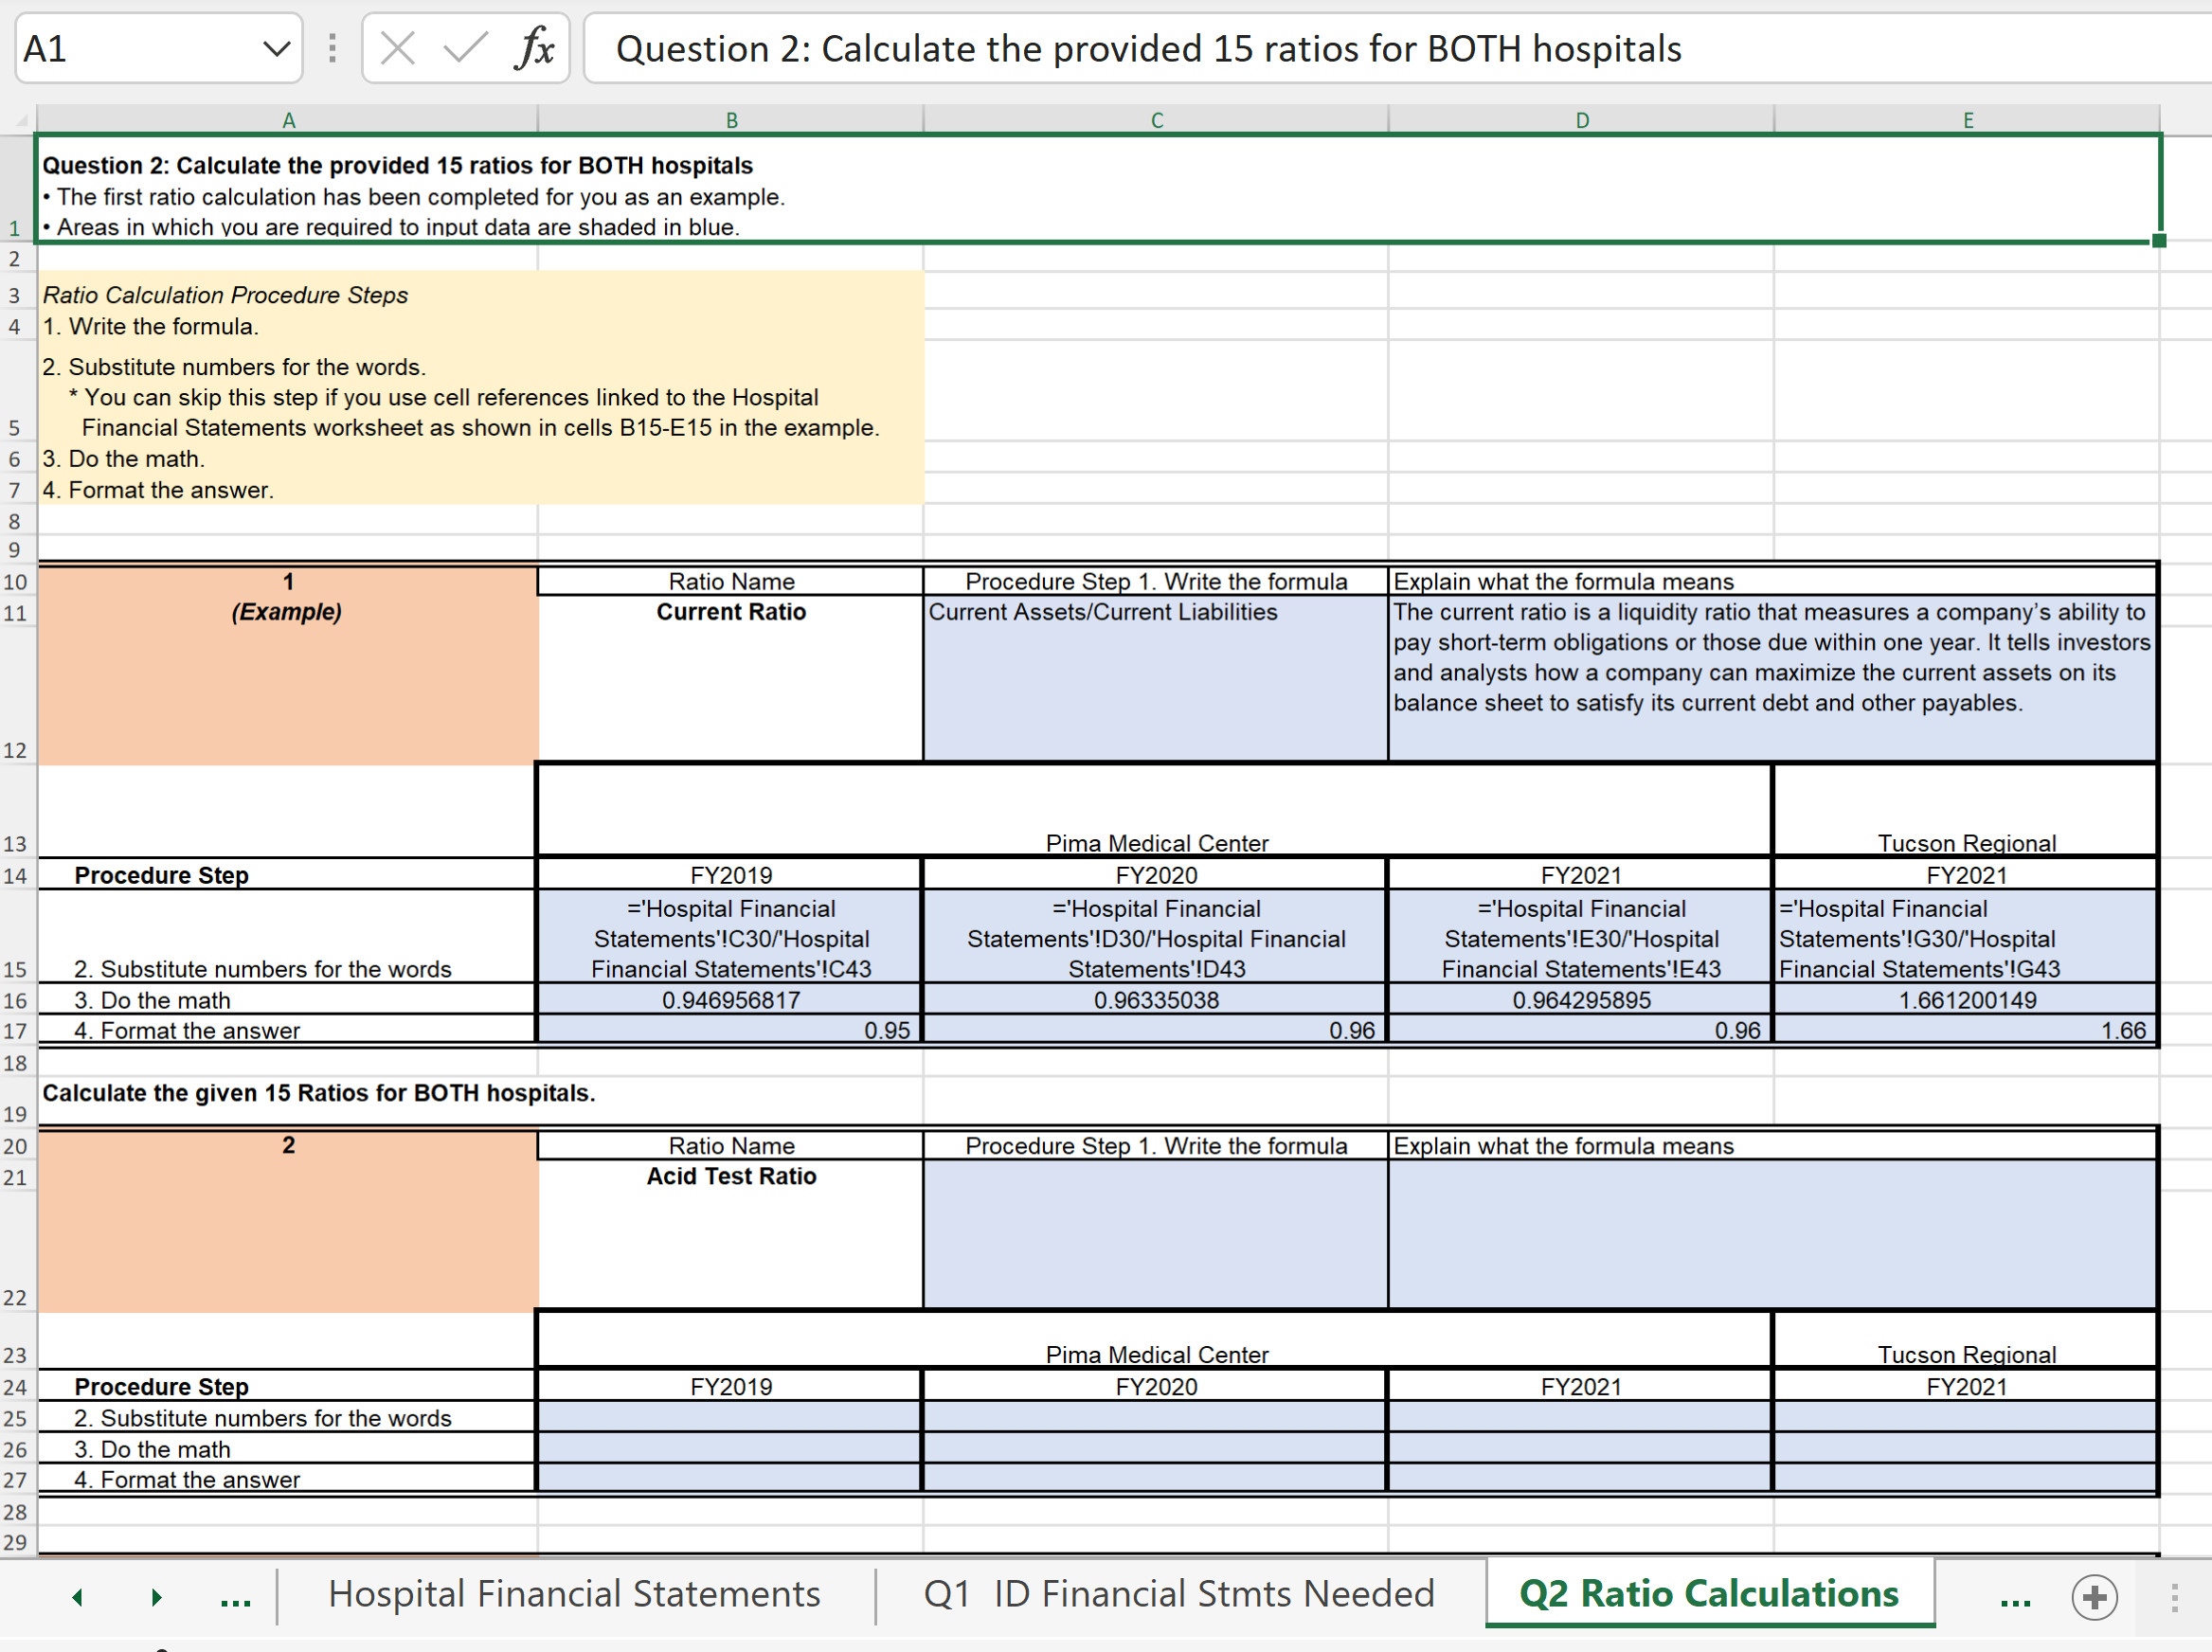Select column C header
2212x1652 pixels.
1156,120
